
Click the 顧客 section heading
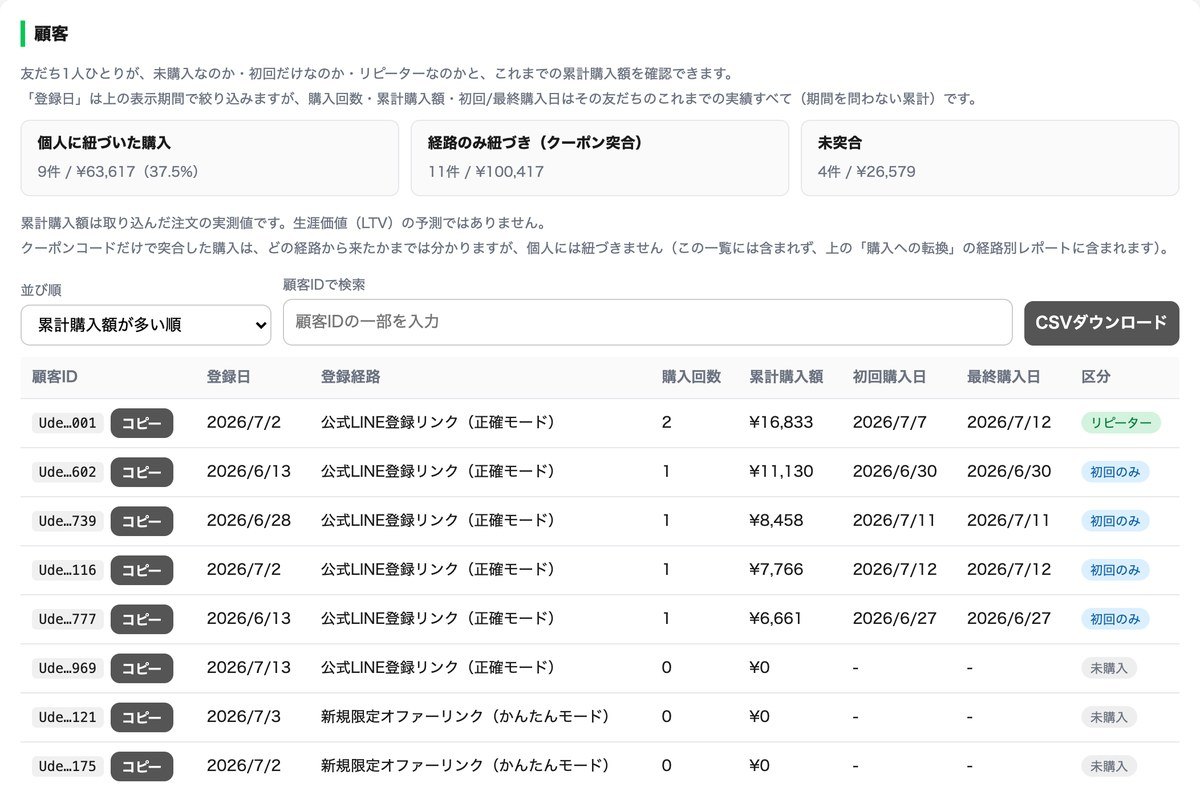51,35
